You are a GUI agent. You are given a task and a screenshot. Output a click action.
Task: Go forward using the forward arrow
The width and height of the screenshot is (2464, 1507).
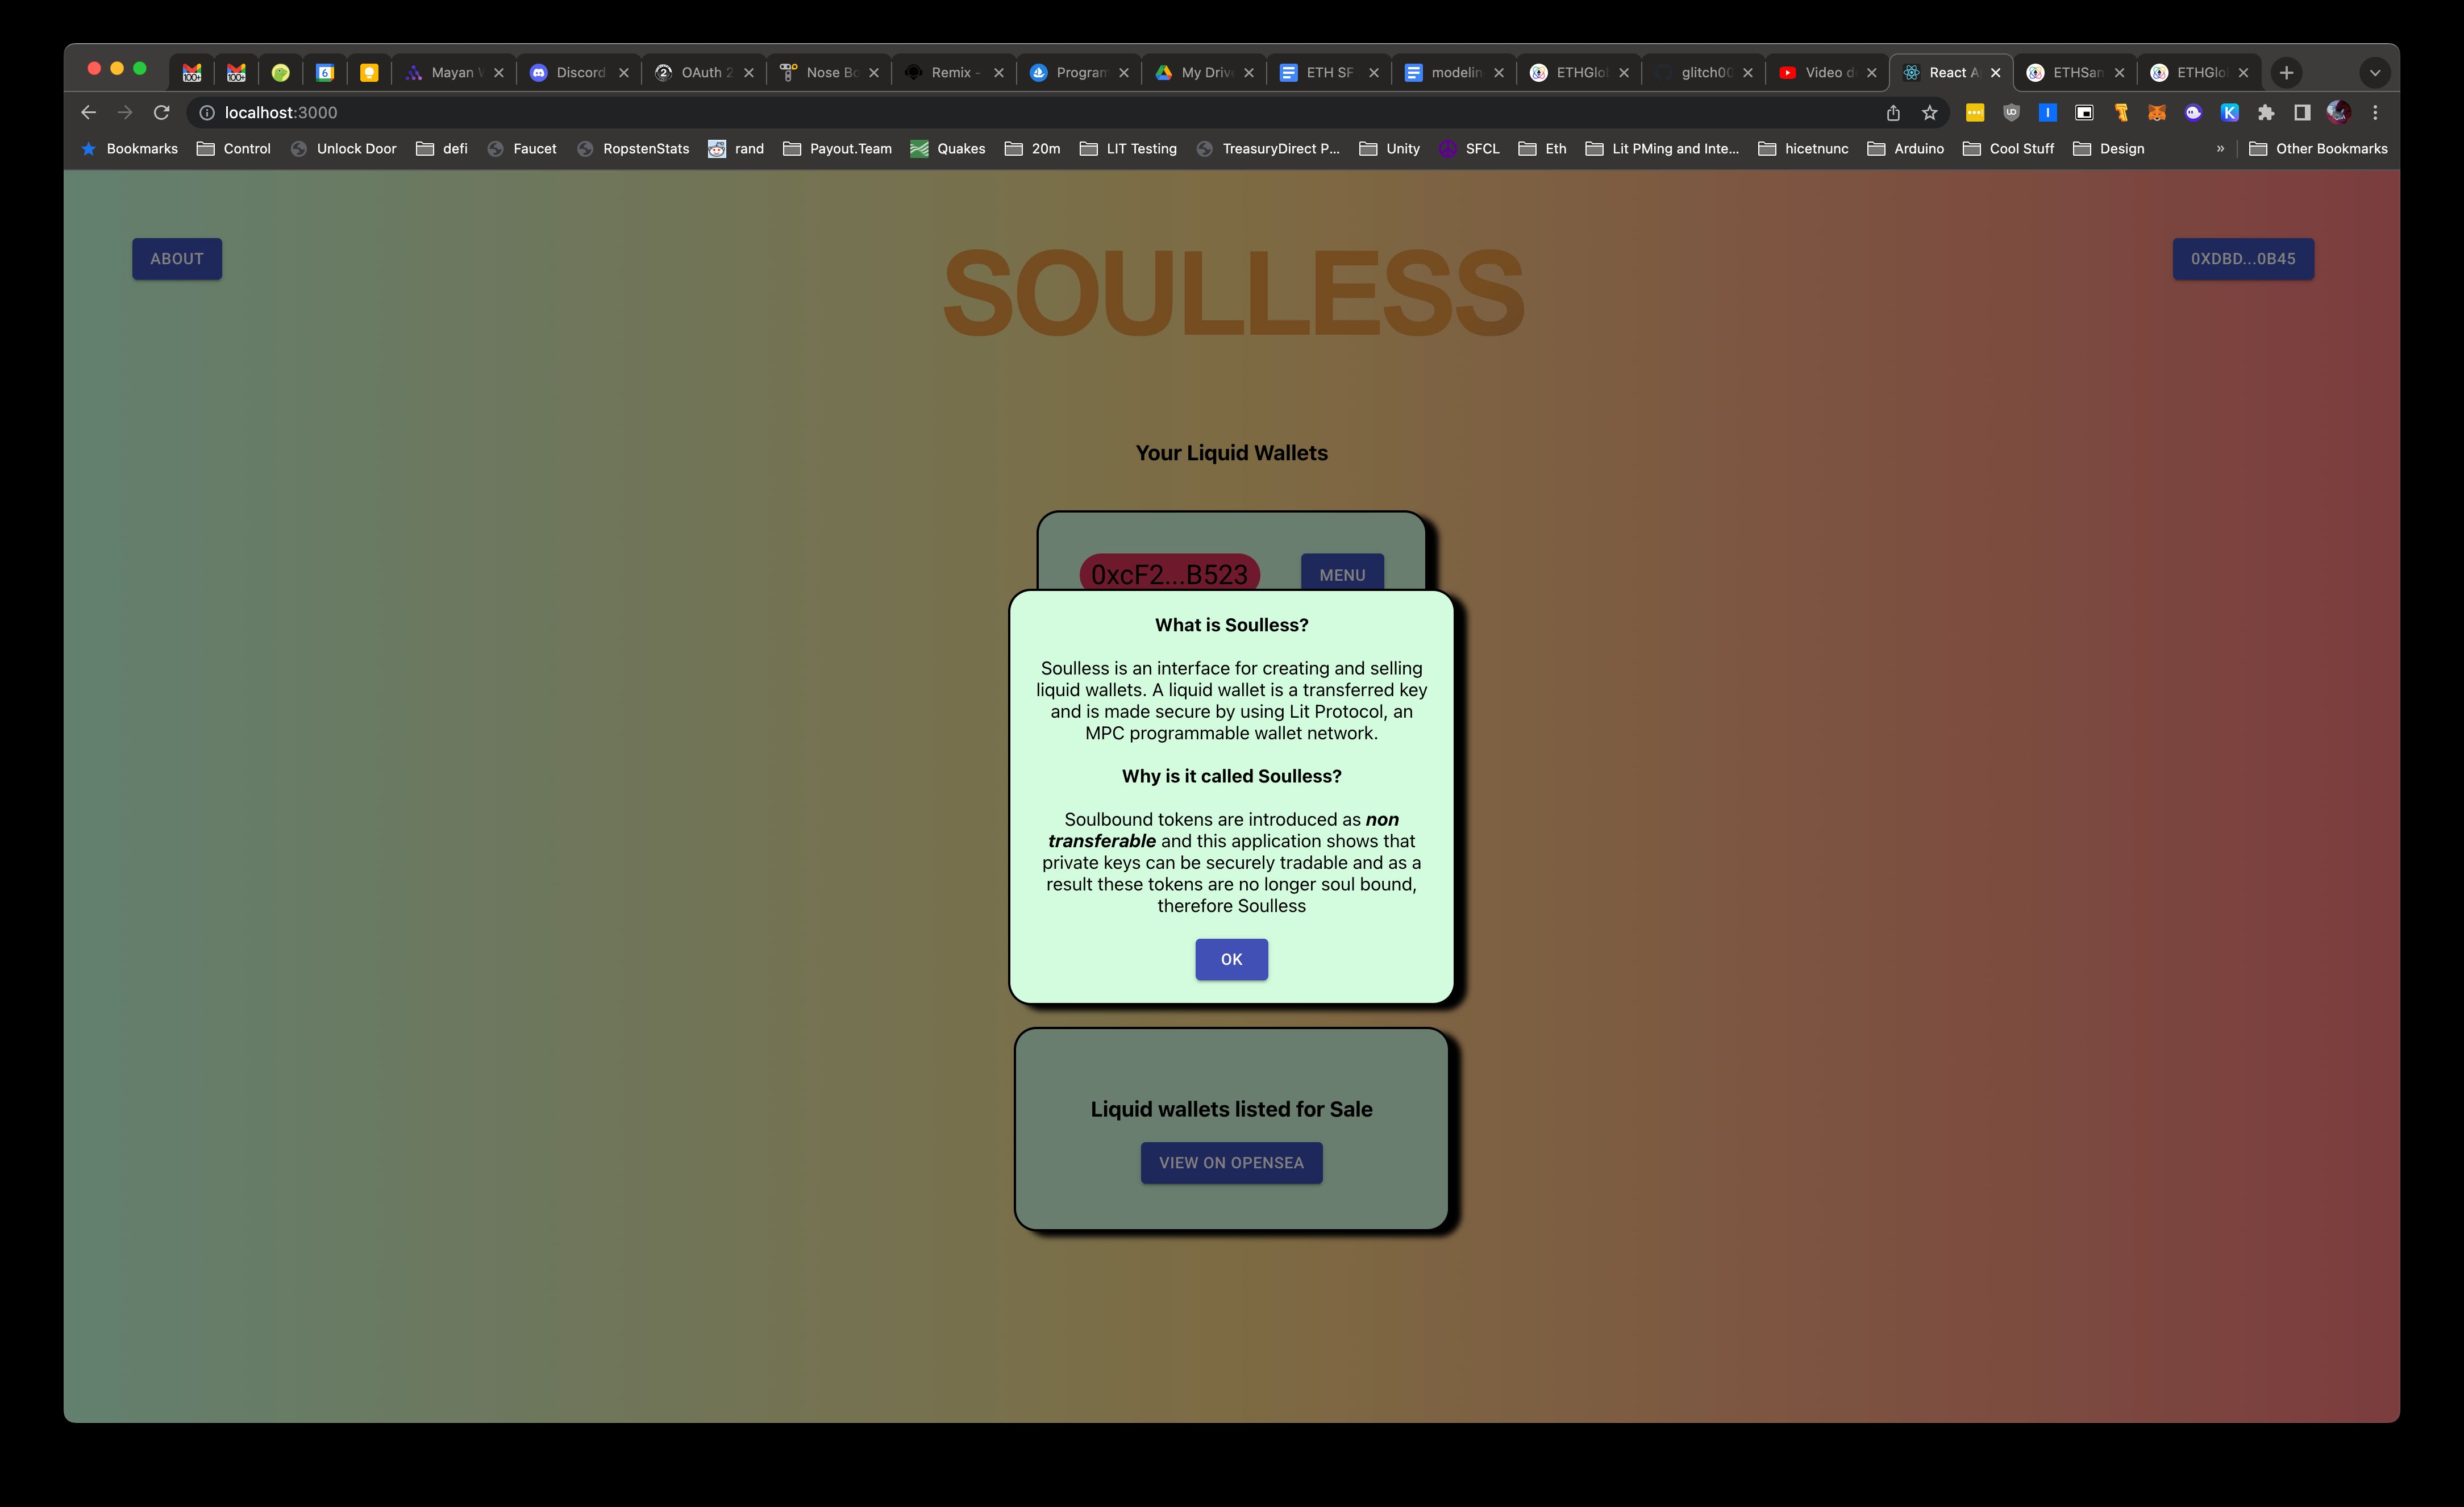(124, 113)
